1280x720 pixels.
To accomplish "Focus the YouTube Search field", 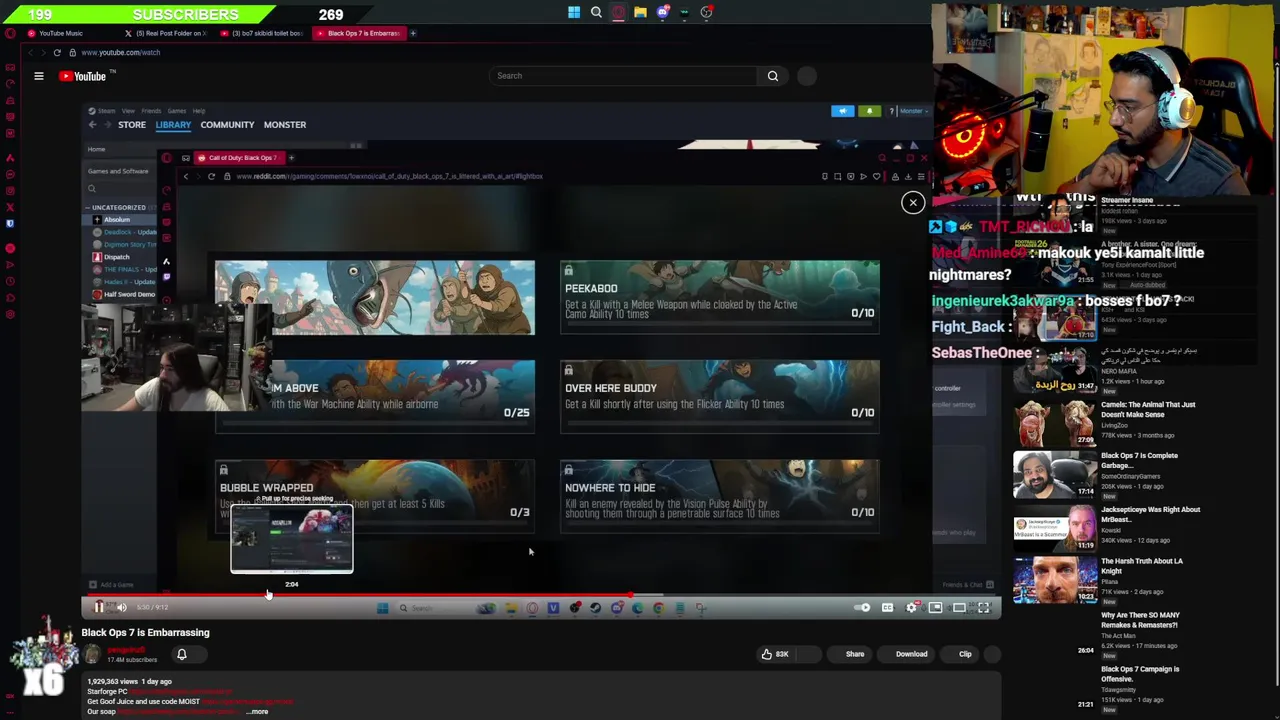I will tap(624, 76).
